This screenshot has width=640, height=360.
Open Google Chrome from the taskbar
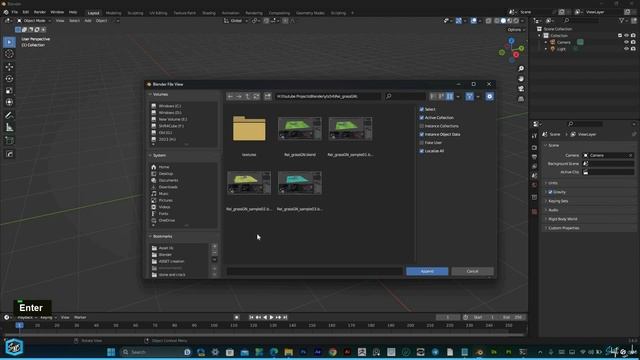coord(333,352)
